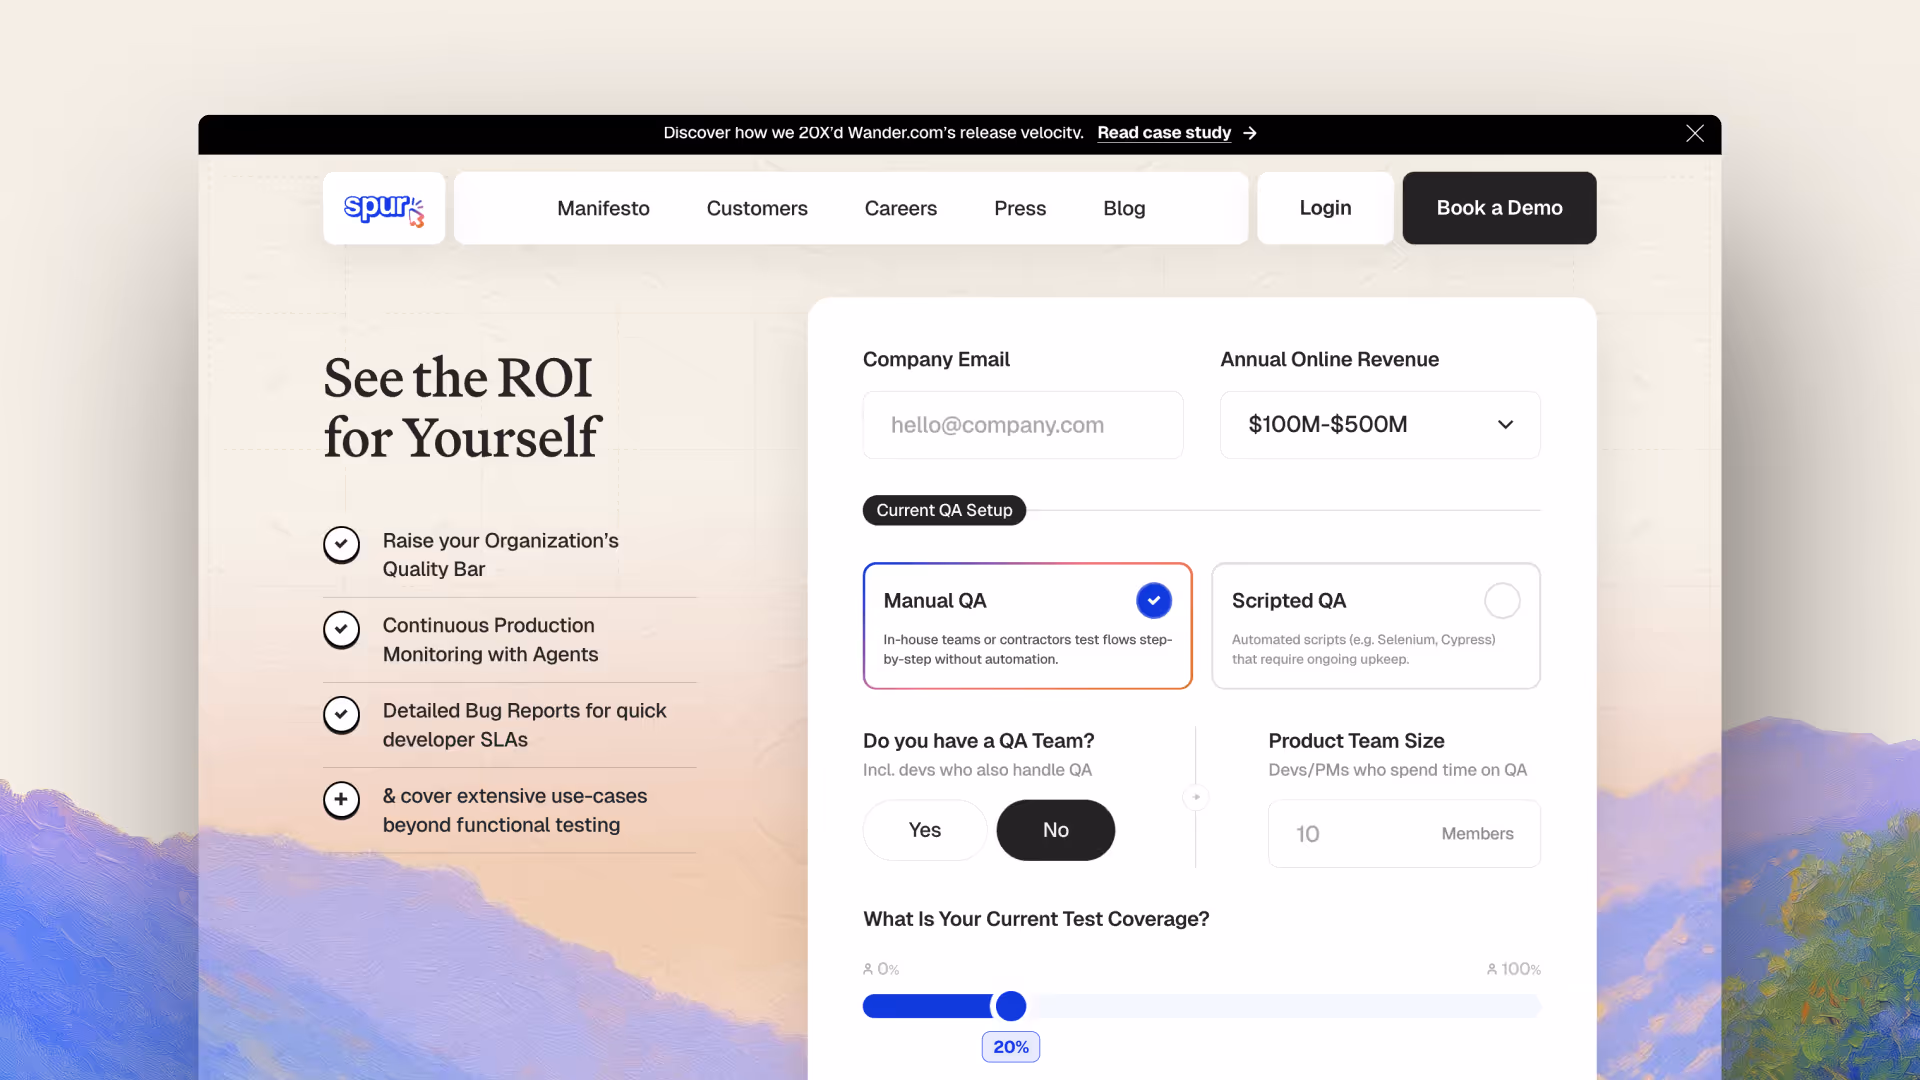Dismiss the top announcement banner
Image resolution: width=1920 pixels, height=1080 pixels.
coord(1694,133)
